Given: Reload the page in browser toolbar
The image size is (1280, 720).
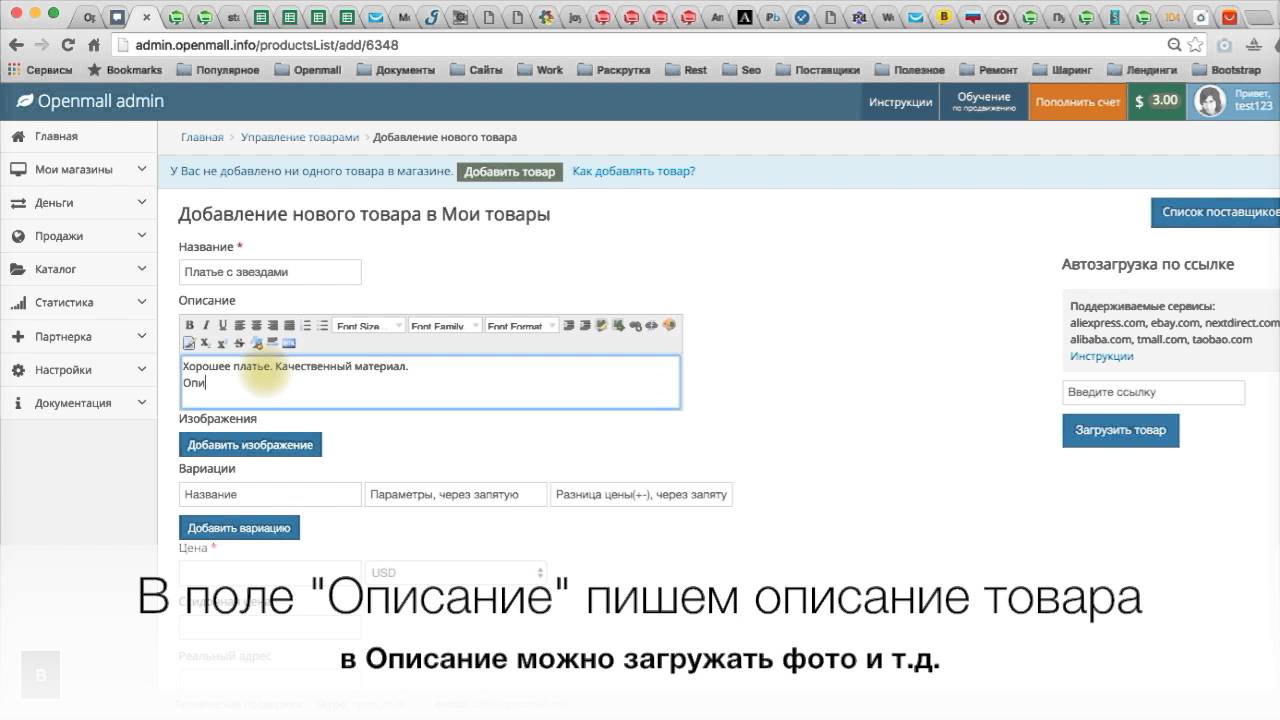Looking at the screenshot, I should (68, 45).
